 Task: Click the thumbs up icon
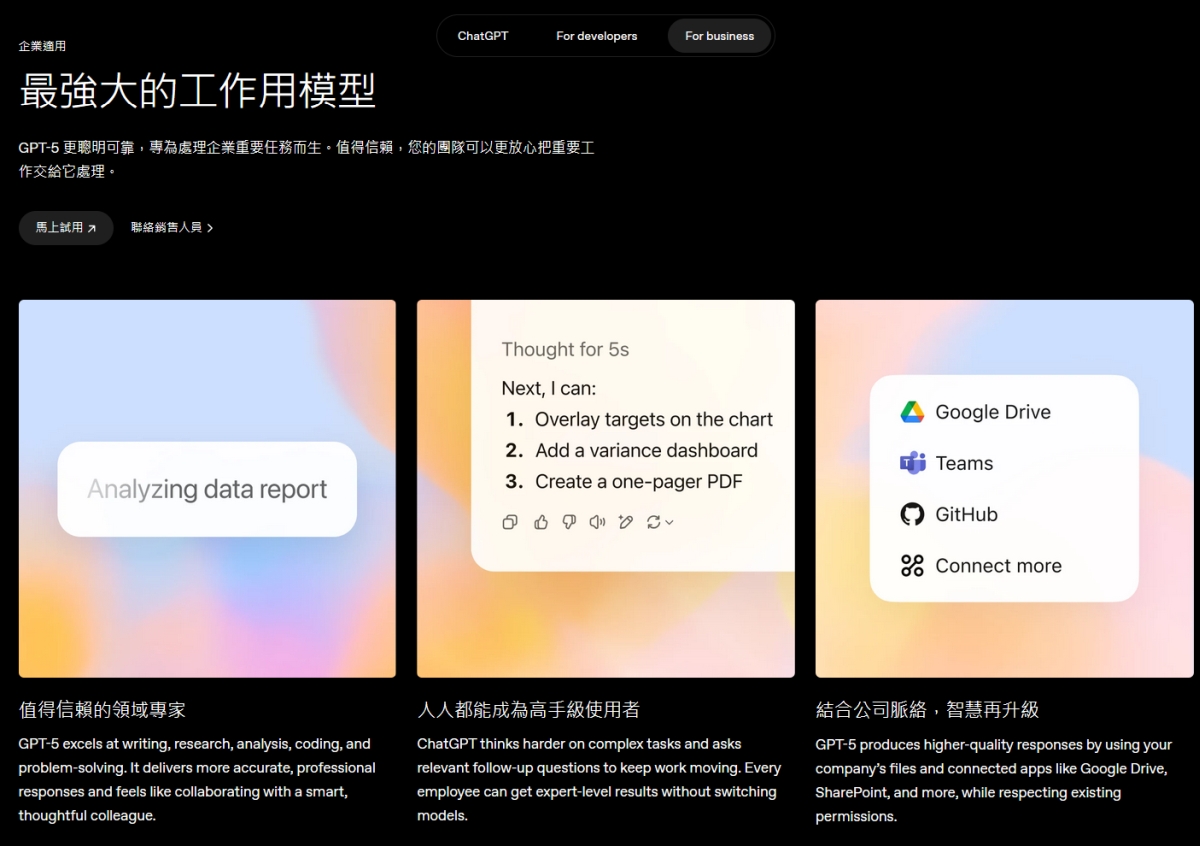tap(541, 522)
